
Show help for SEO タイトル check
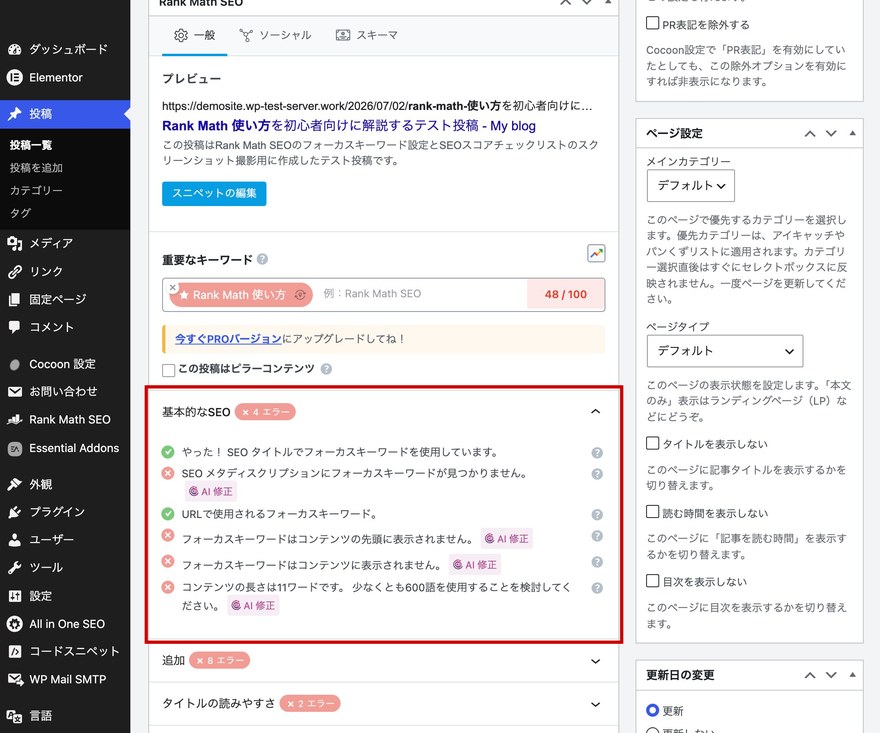pyautogui.click(x=597, y=453)
